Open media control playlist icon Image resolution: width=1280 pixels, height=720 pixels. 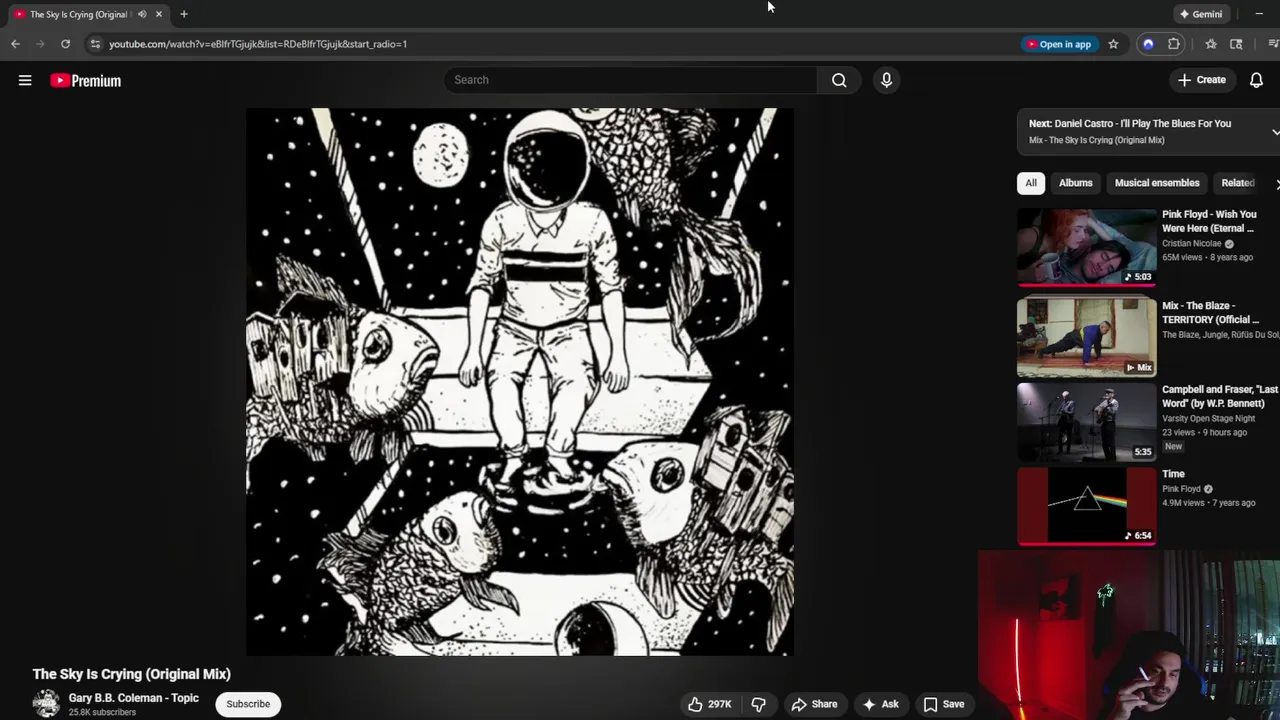click(x=1273, y=44)
